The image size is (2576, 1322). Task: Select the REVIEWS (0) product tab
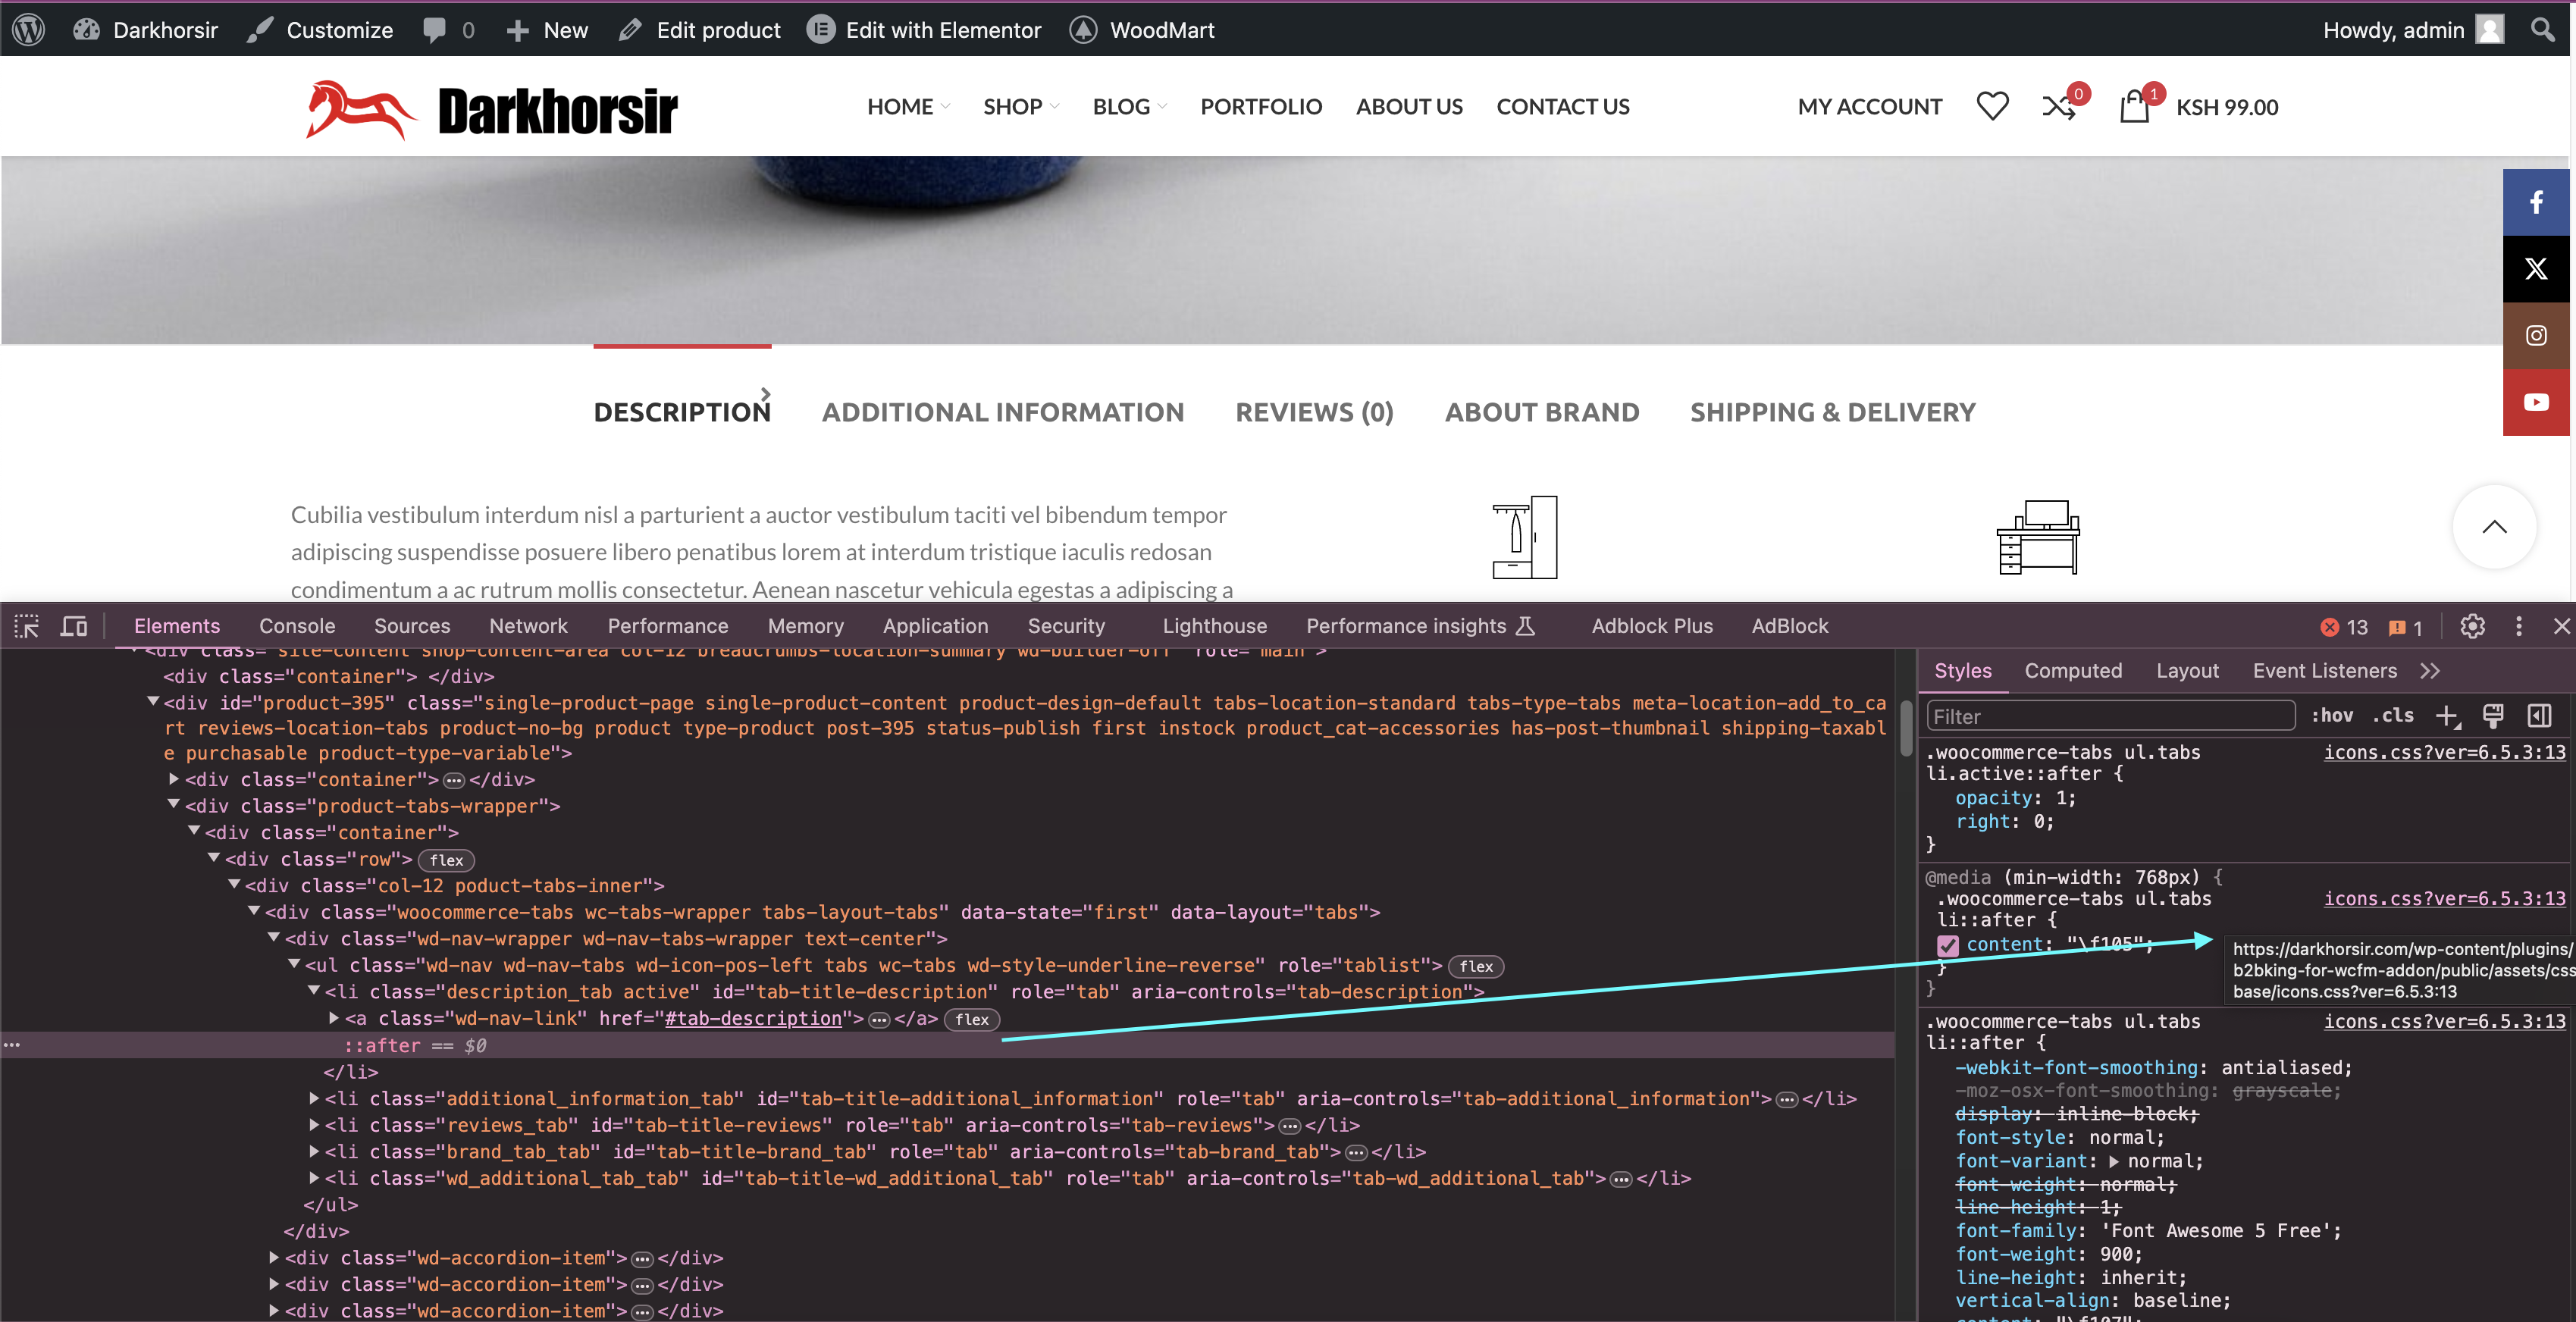pos(1314,412)
